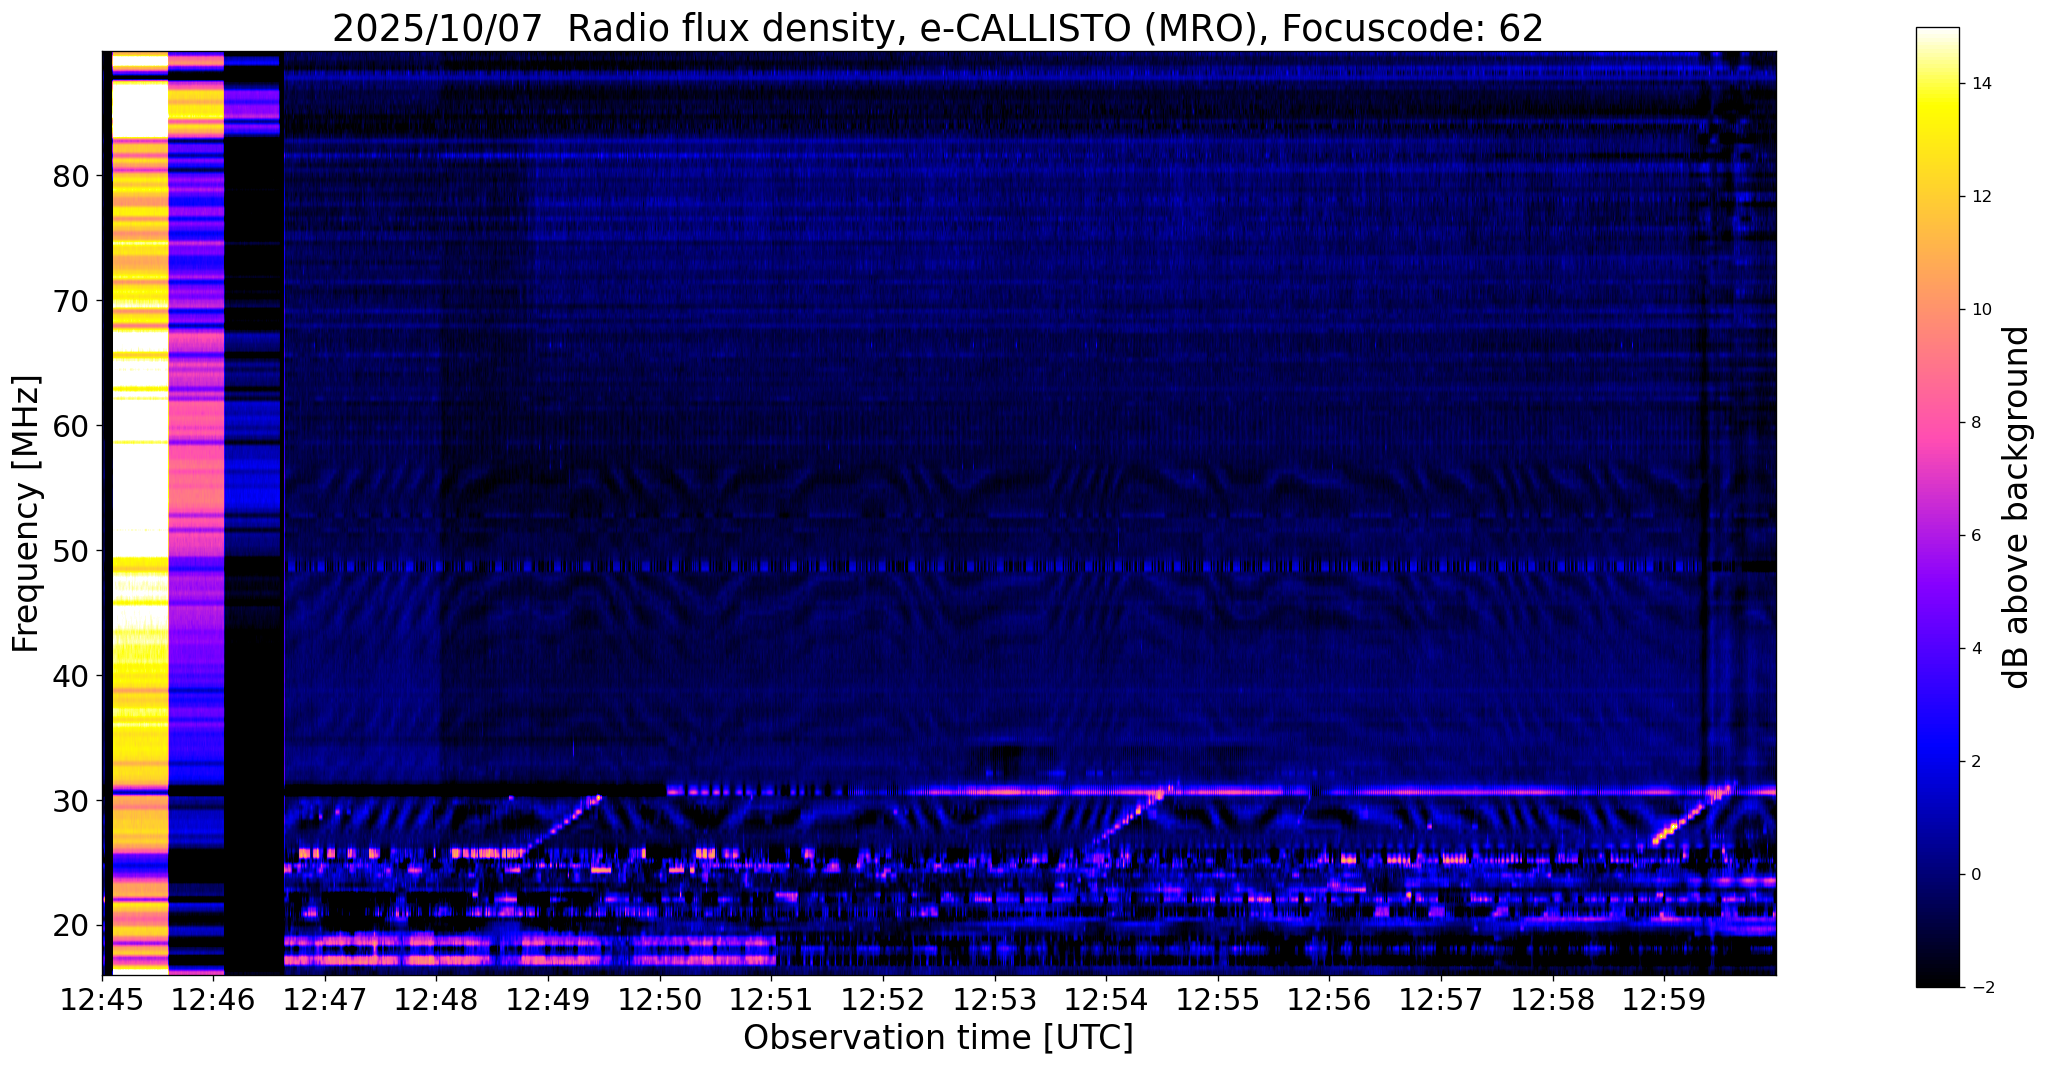Select the 30 MHz frequency tick label
The height and width of the screenshot is (1067, 2047).
[x=71, y=801]
